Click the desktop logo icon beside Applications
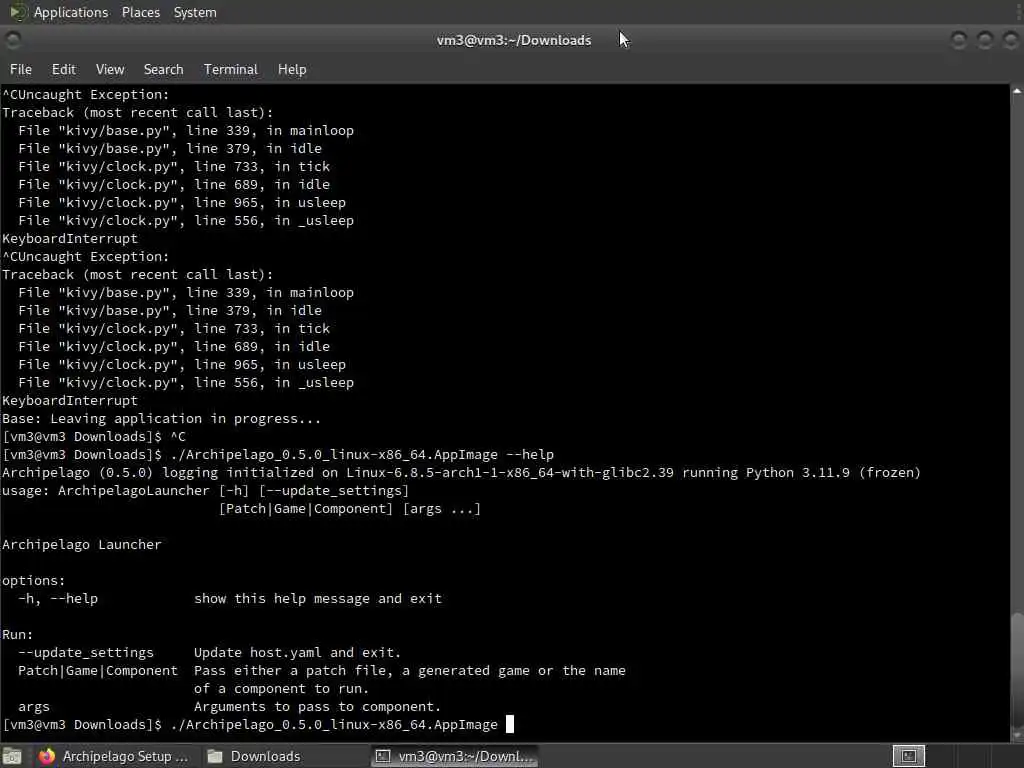The width and height of the screenshot is (1024, 768). tap(18, 12)
